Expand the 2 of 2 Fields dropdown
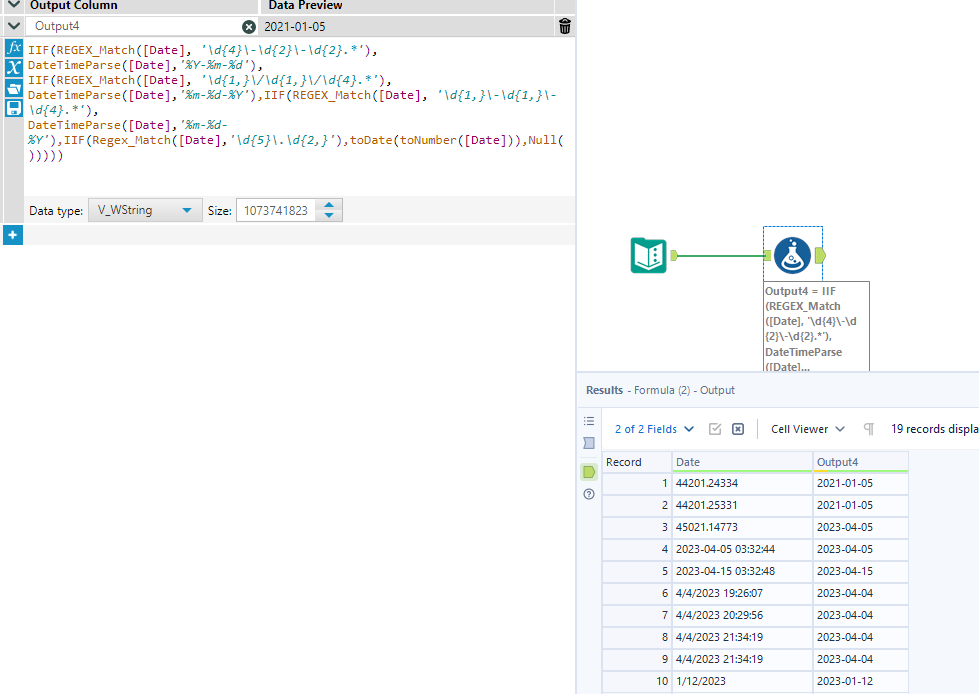The height and width of the screenshot is (694, 979). pyautogui.click(x=653, y=428)
